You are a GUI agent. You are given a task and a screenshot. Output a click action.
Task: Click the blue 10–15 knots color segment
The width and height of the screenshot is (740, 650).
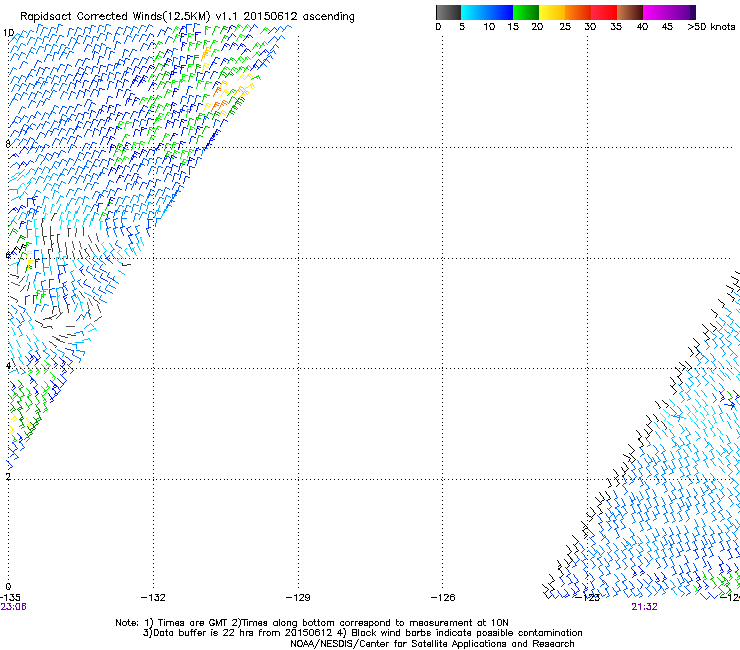(500, 12)
